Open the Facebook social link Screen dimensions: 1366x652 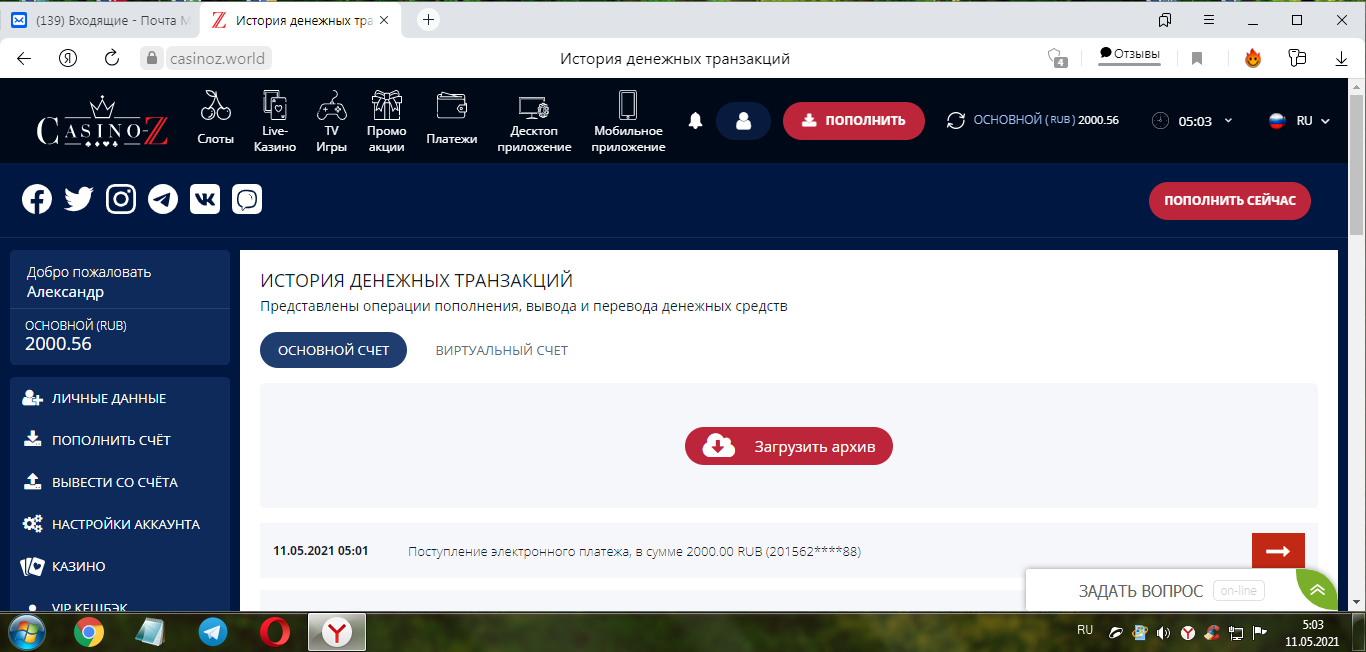pyautogui.click(x=37, y=199)
